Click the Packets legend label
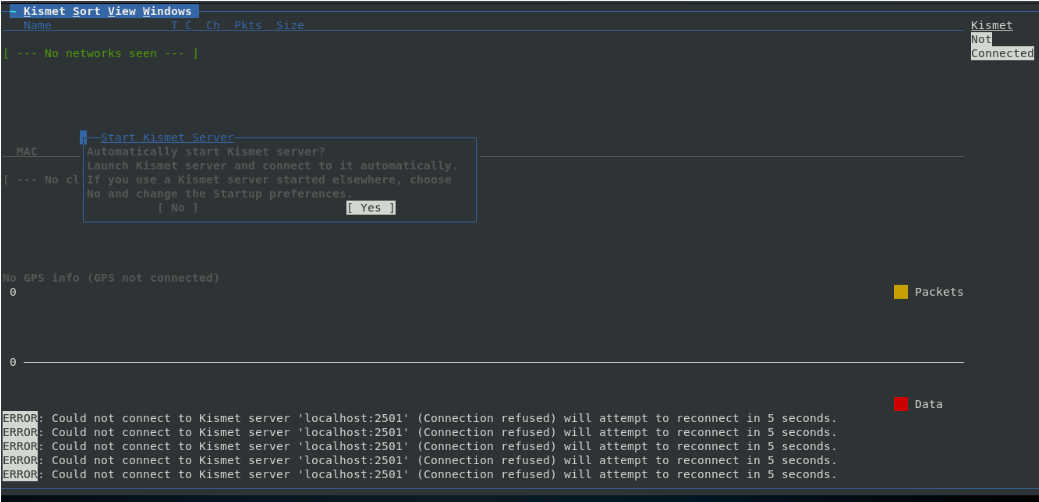The height and width of the screenshot is (502, 1039). 939,292
